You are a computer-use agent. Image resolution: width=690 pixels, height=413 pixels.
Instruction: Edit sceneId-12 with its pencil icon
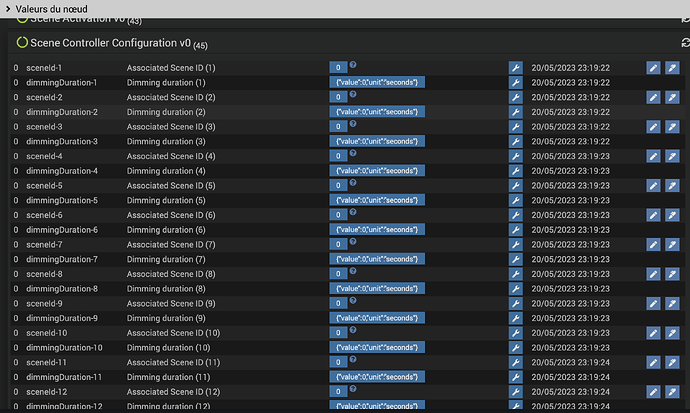point(653,392)
